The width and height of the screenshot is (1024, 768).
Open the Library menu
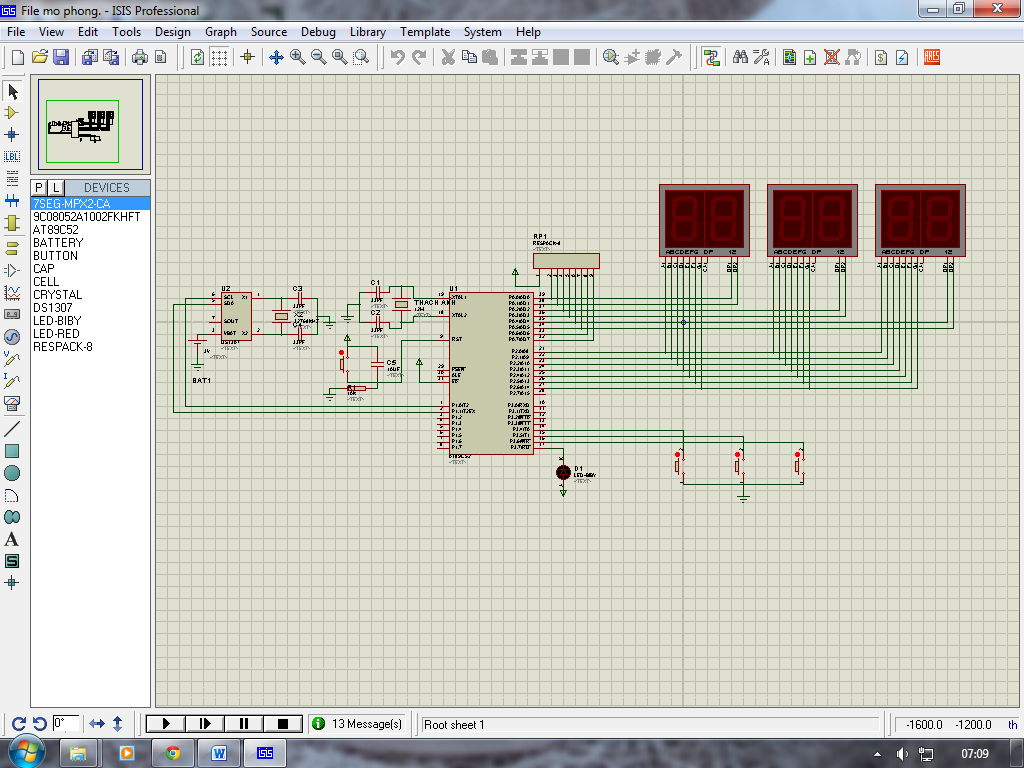point(368,32)
